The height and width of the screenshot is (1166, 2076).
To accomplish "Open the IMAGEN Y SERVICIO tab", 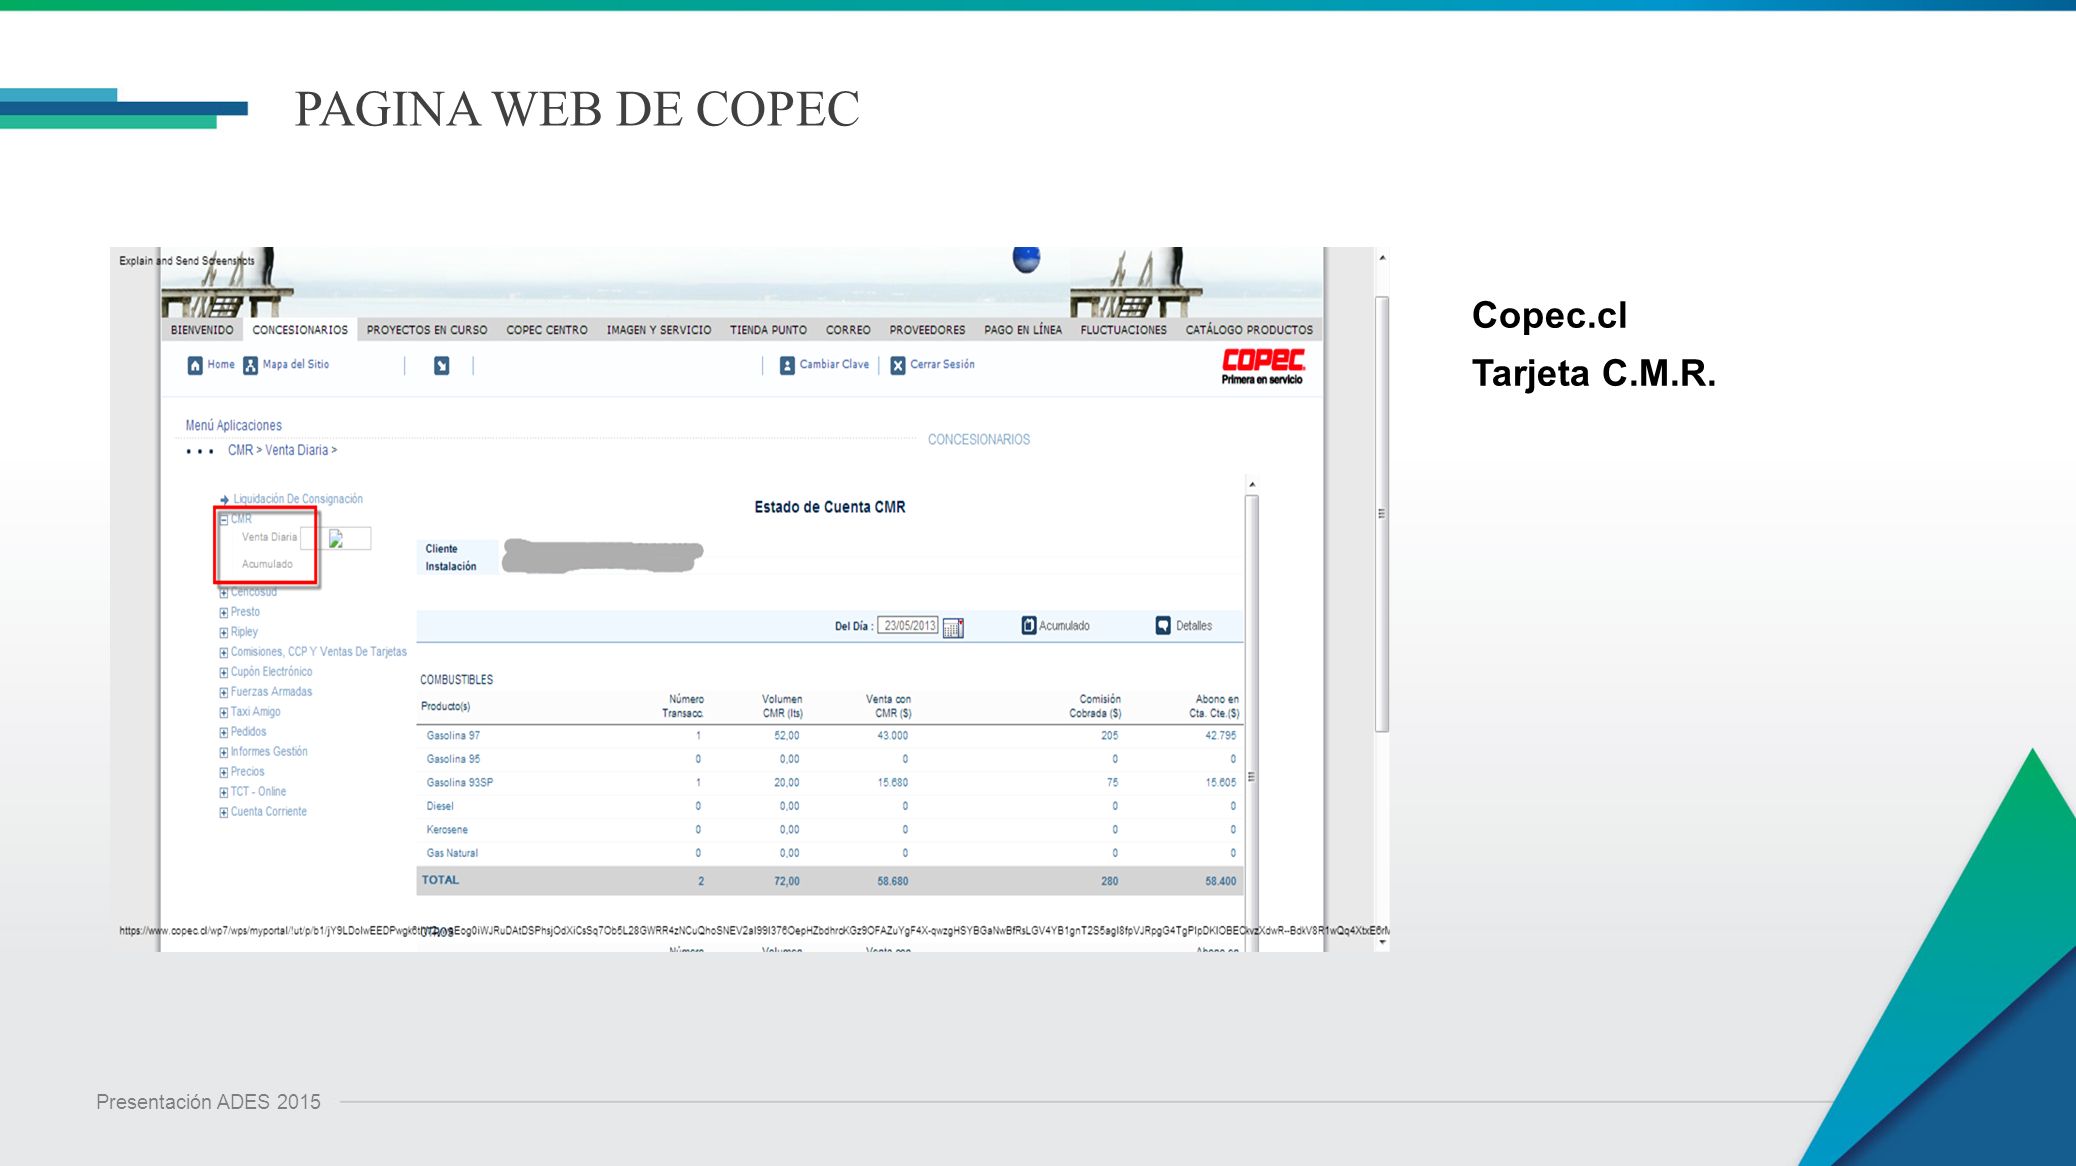I will point(659,330).
